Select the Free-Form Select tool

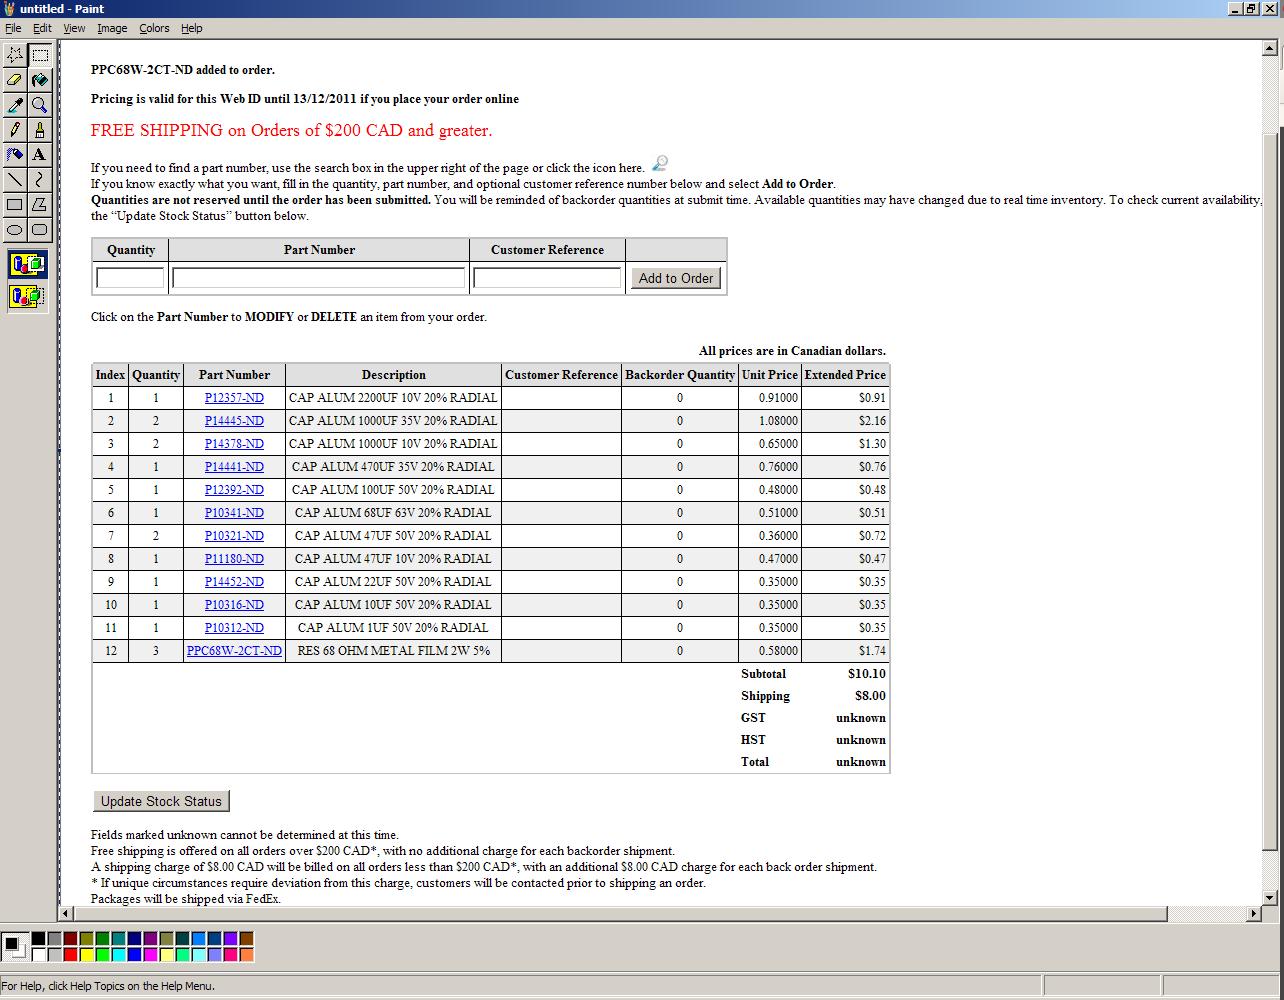click(15, 55)
